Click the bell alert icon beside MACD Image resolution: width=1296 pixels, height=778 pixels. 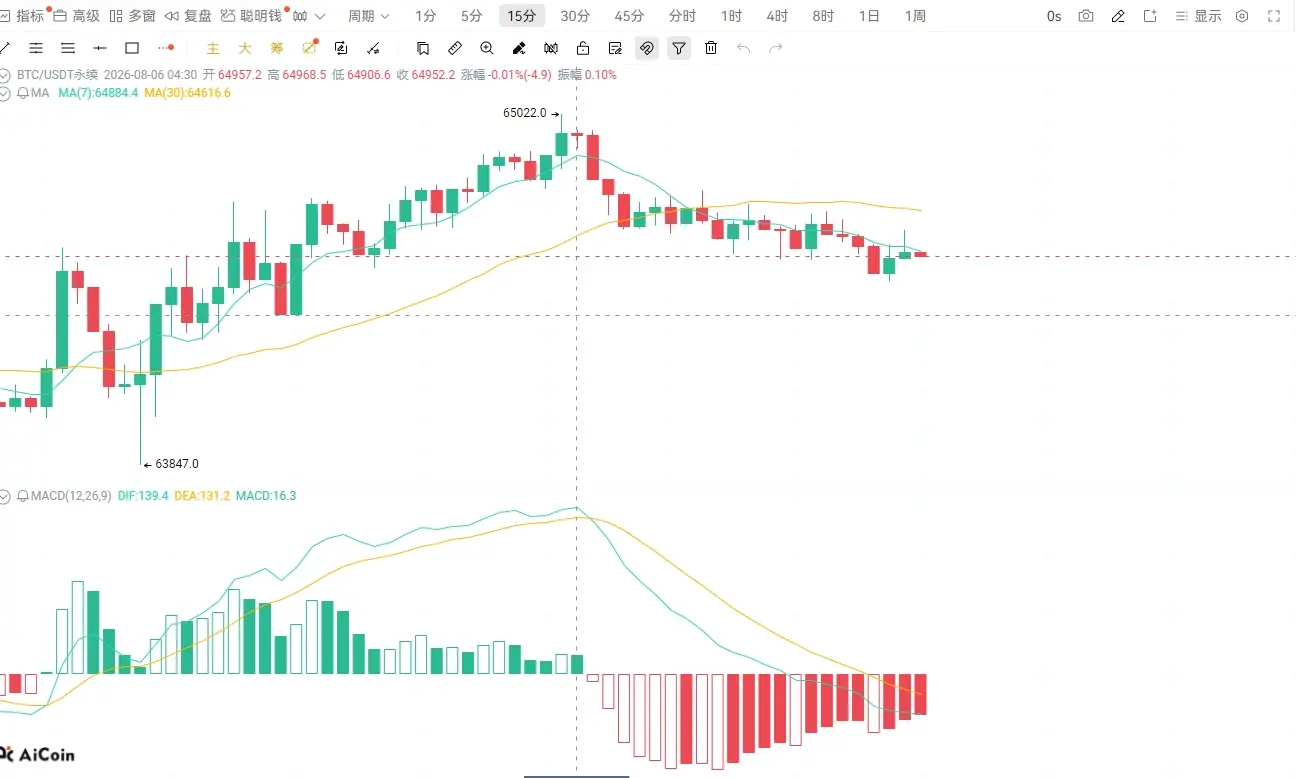coord(23,496)
